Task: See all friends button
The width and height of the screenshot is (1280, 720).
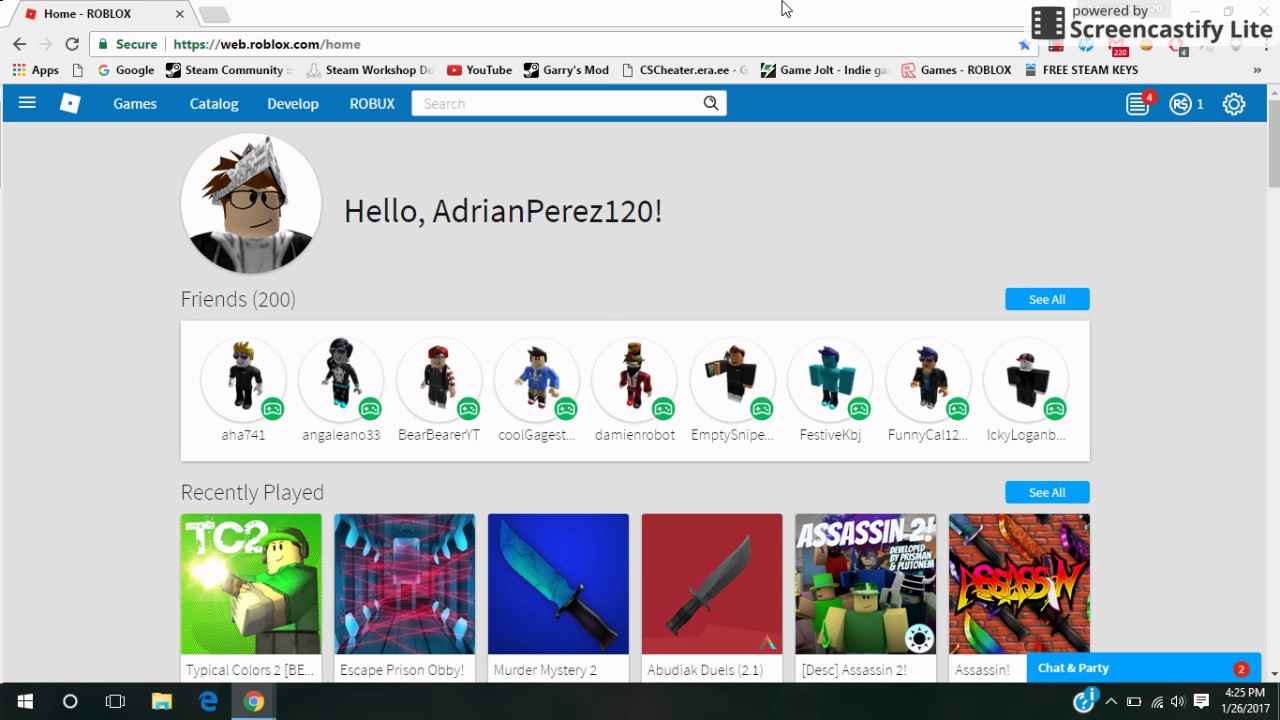Action: pyautogui.click(x=1047, y=299)
